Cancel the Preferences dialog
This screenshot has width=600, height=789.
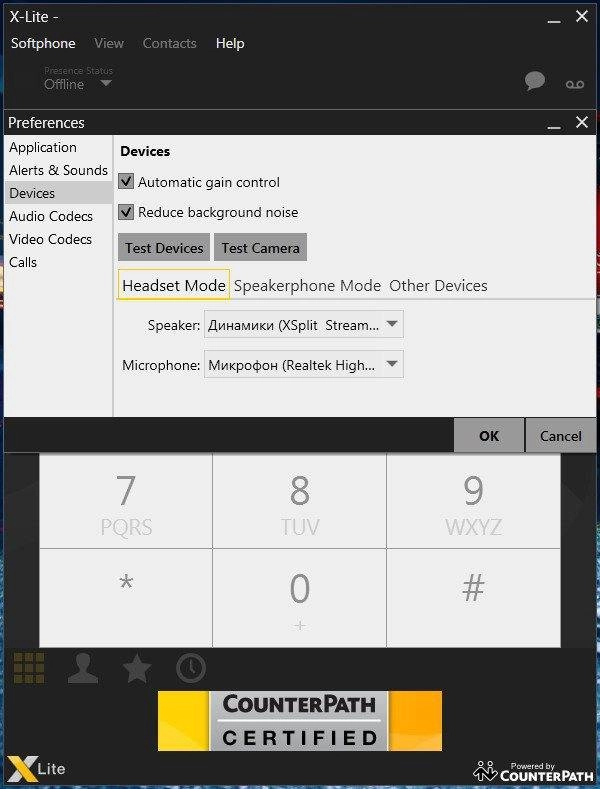click(561, 436)
